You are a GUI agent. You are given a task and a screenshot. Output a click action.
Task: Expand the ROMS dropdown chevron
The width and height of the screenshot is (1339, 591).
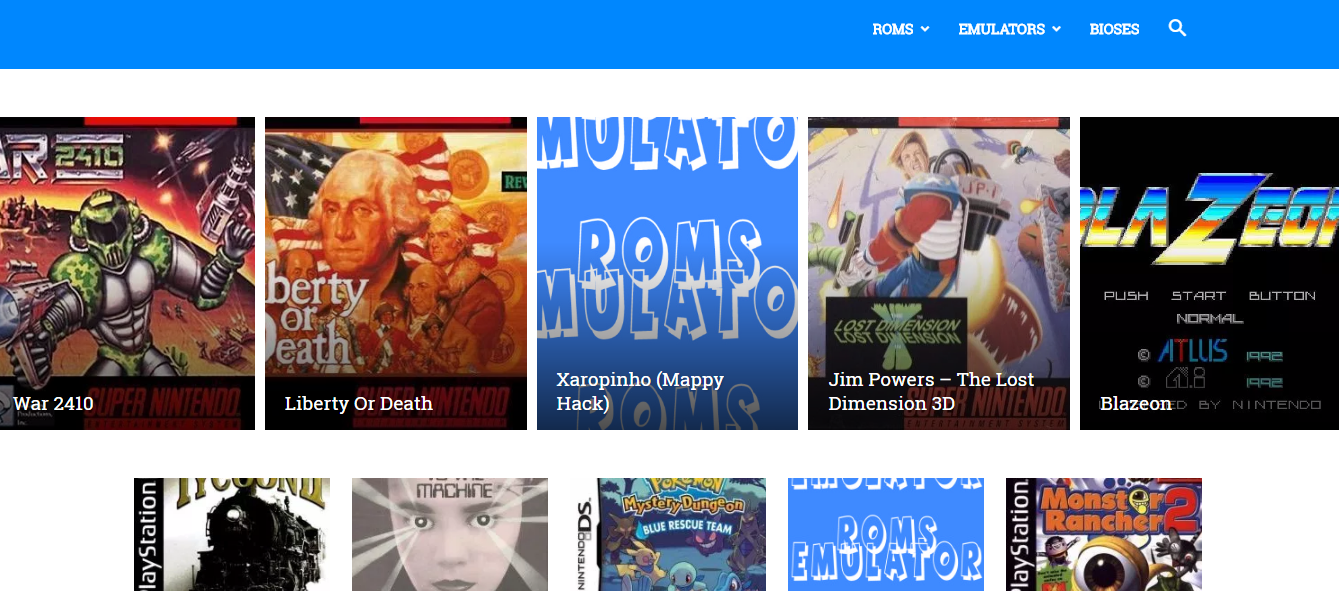925,29
